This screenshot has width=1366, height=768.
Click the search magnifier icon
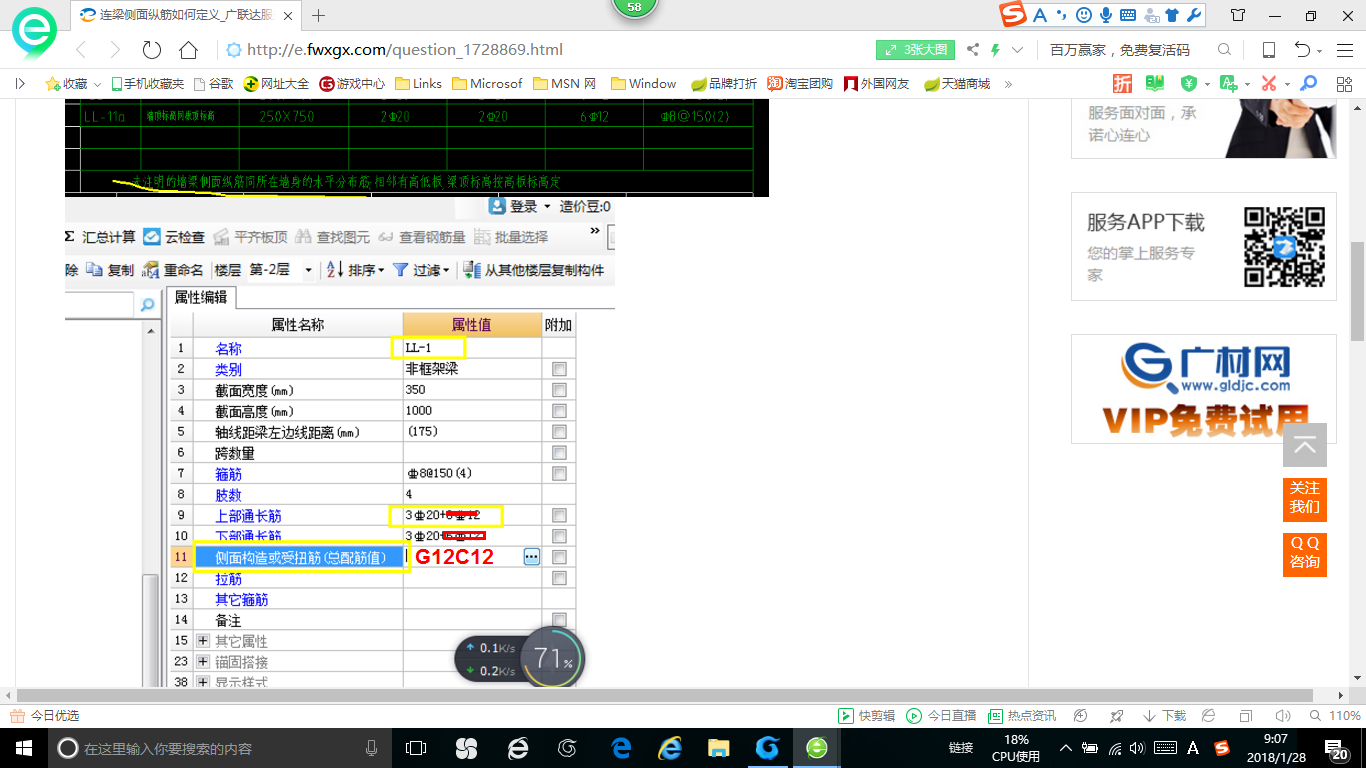click(x=1224, y=50)
